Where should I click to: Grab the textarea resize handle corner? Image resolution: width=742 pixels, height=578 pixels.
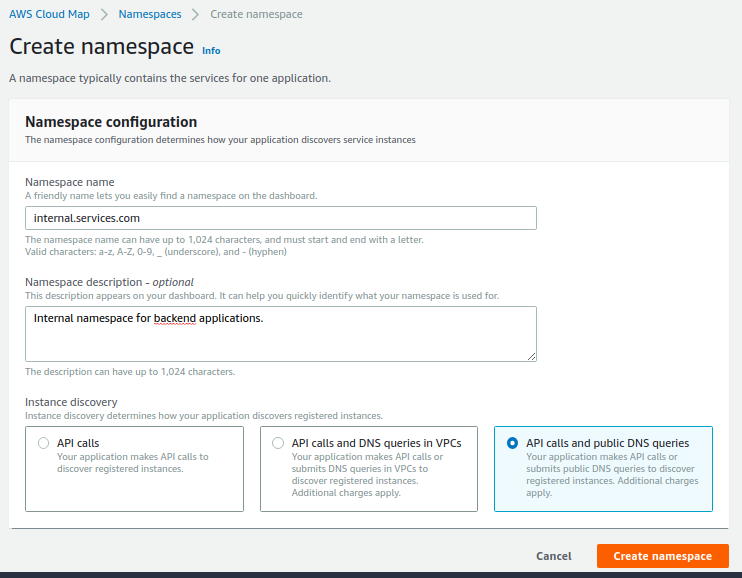pos(531,356)
